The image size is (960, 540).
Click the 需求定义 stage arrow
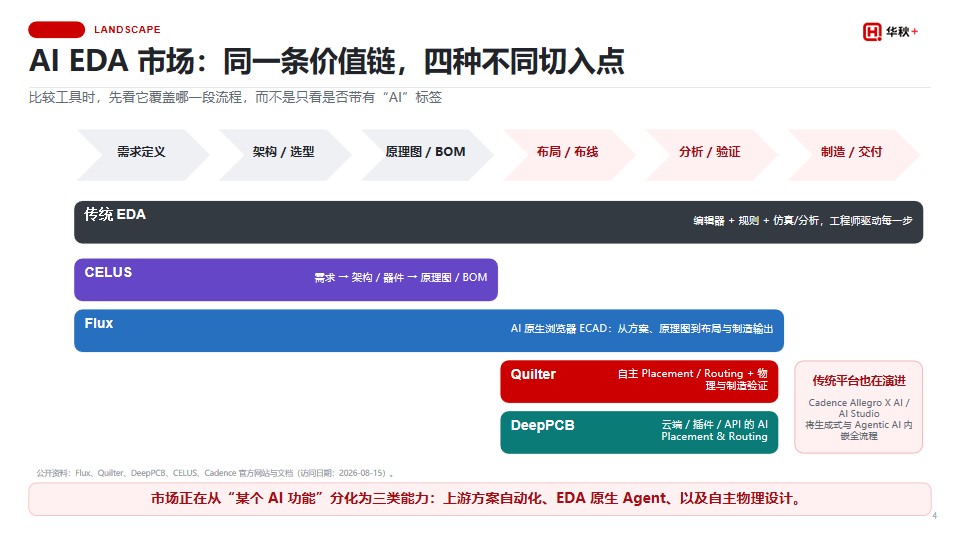point(142,154)
